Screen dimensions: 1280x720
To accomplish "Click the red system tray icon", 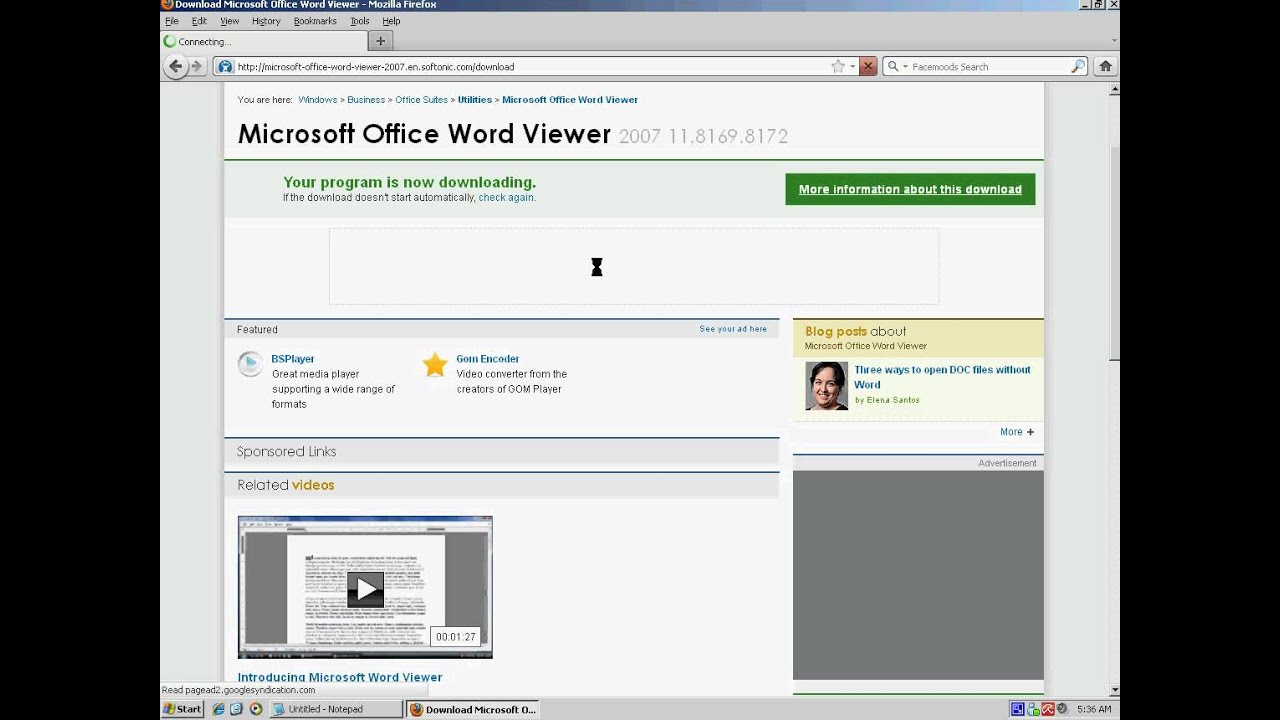I will [1047, 709].
